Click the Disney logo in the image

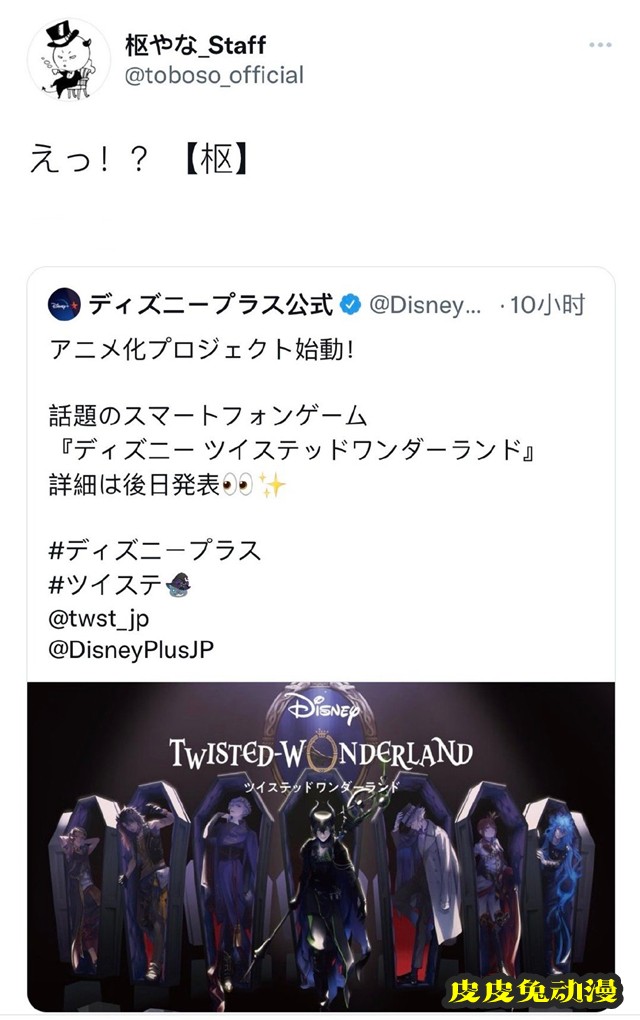pos(321,708)
